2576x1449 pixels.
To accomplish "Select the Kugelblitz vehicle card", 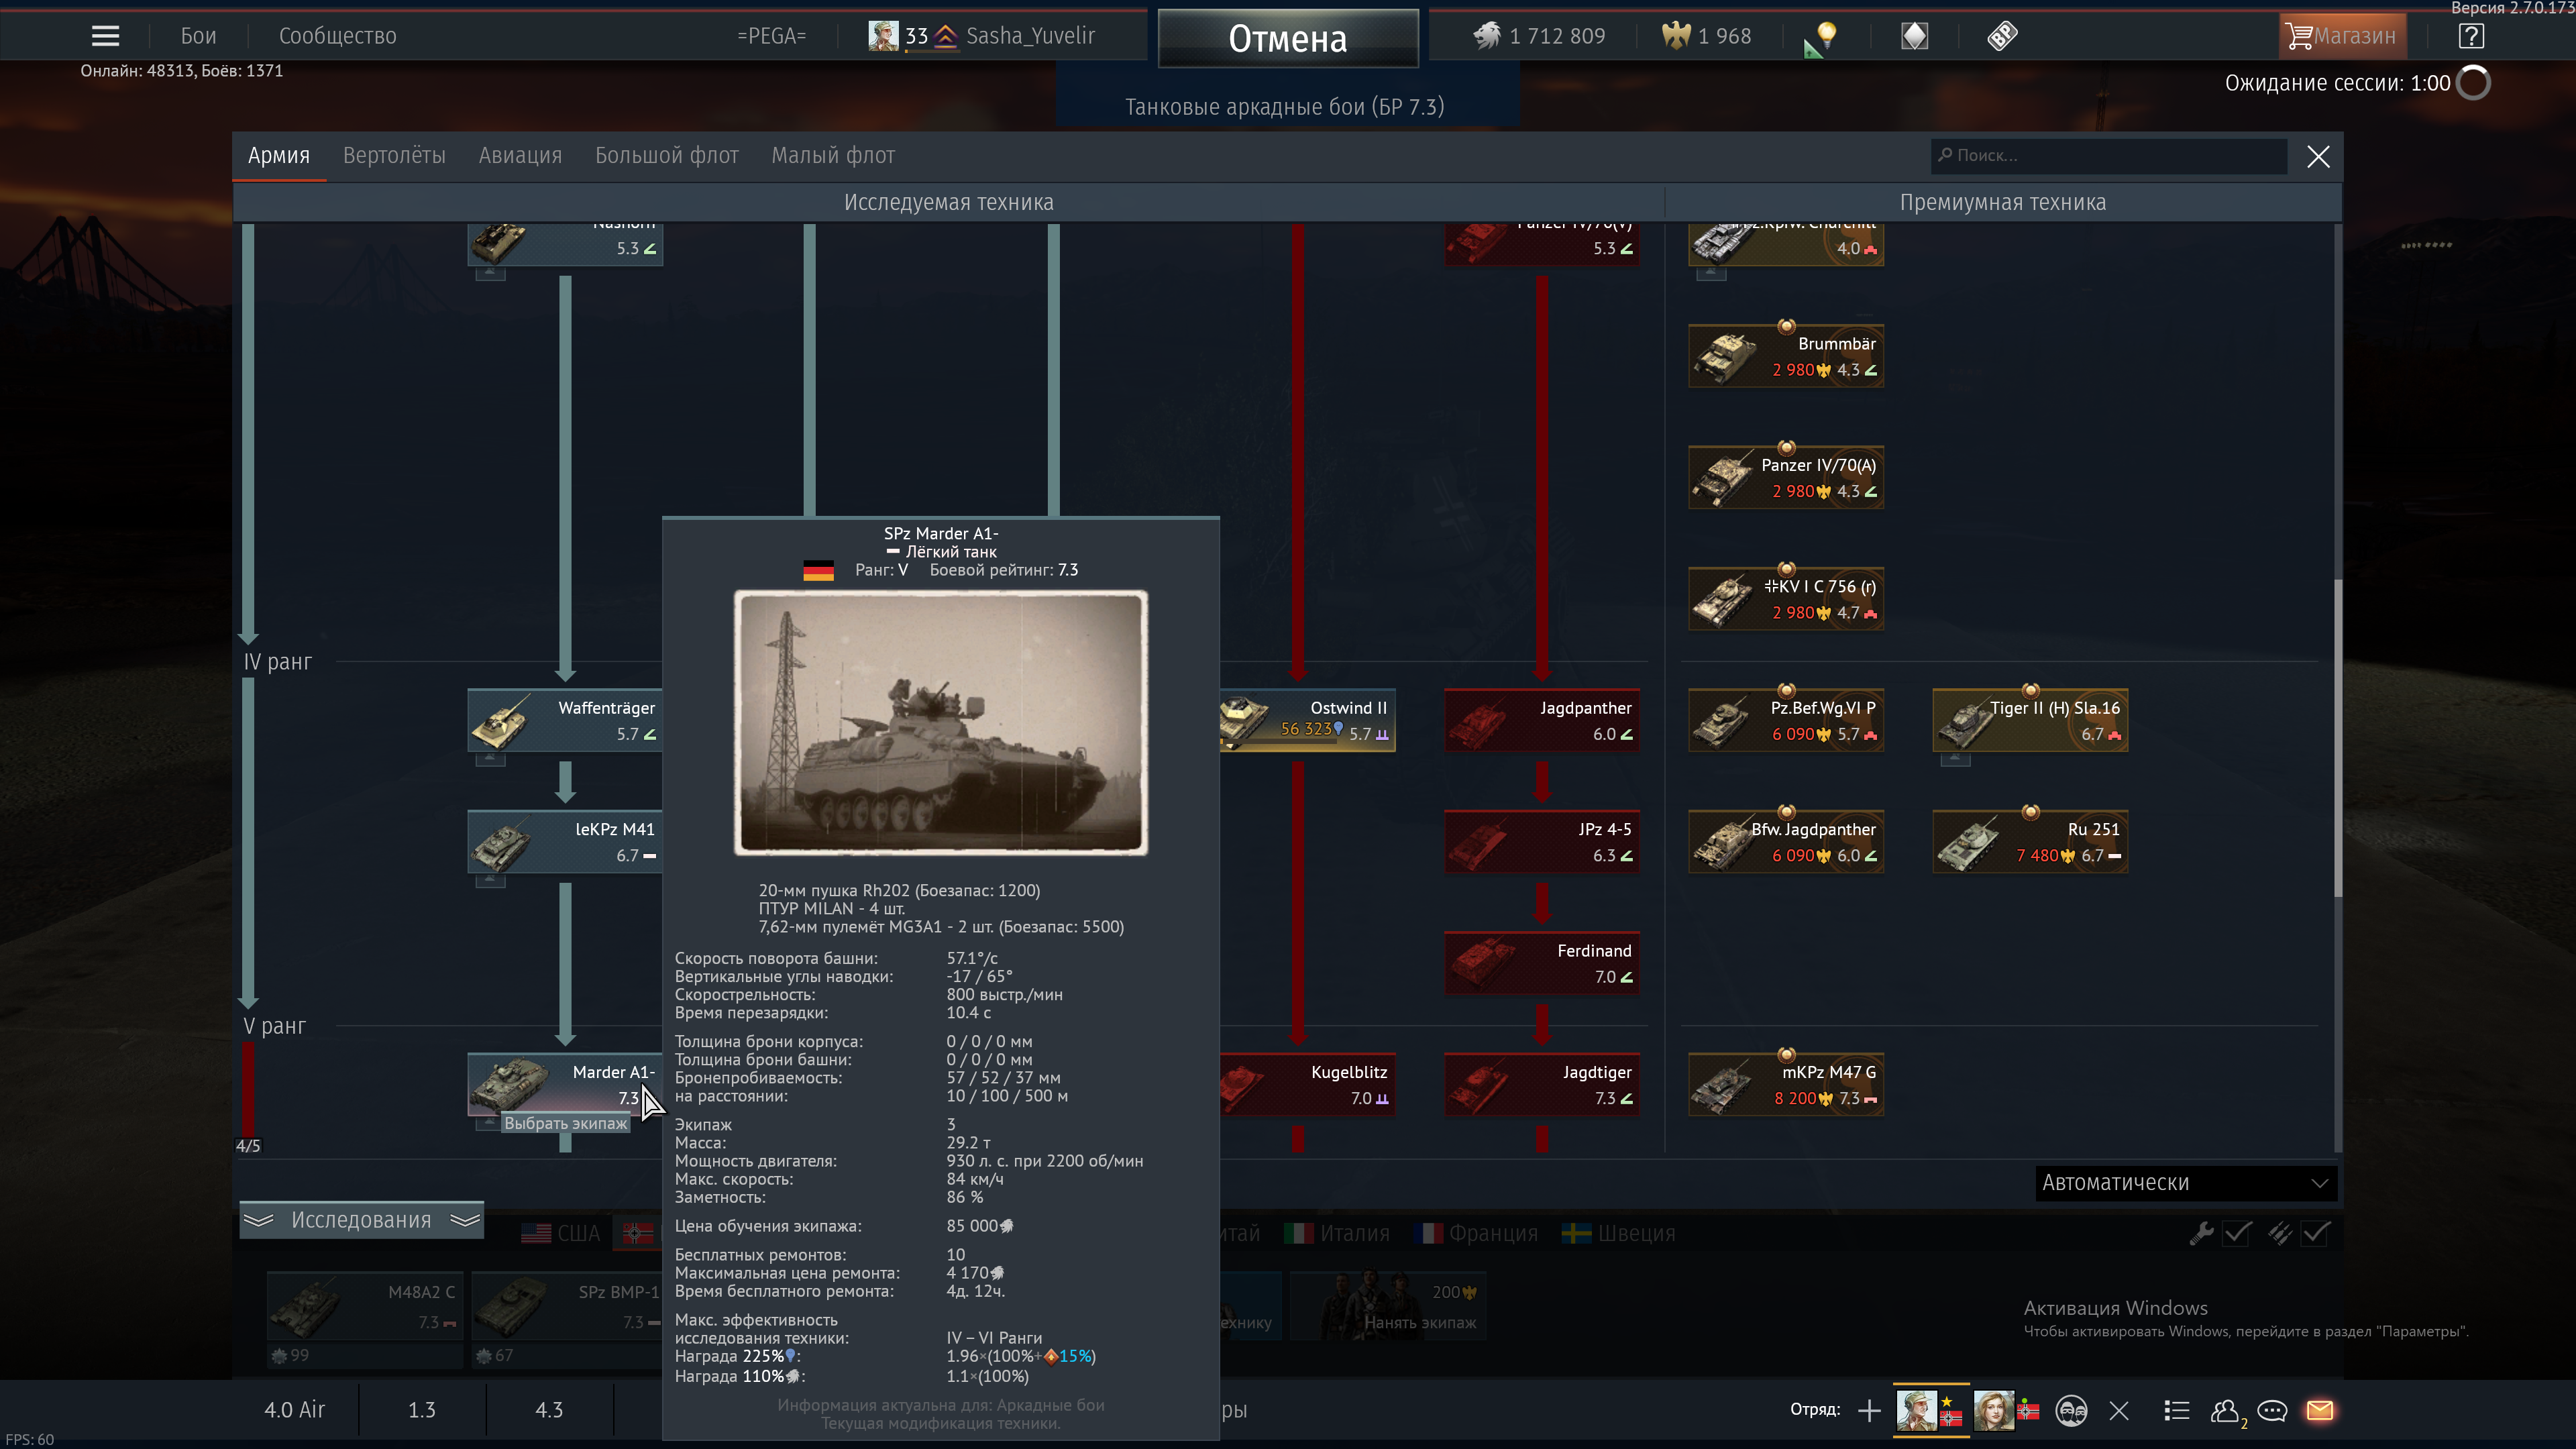I will click(1308, 1084).
